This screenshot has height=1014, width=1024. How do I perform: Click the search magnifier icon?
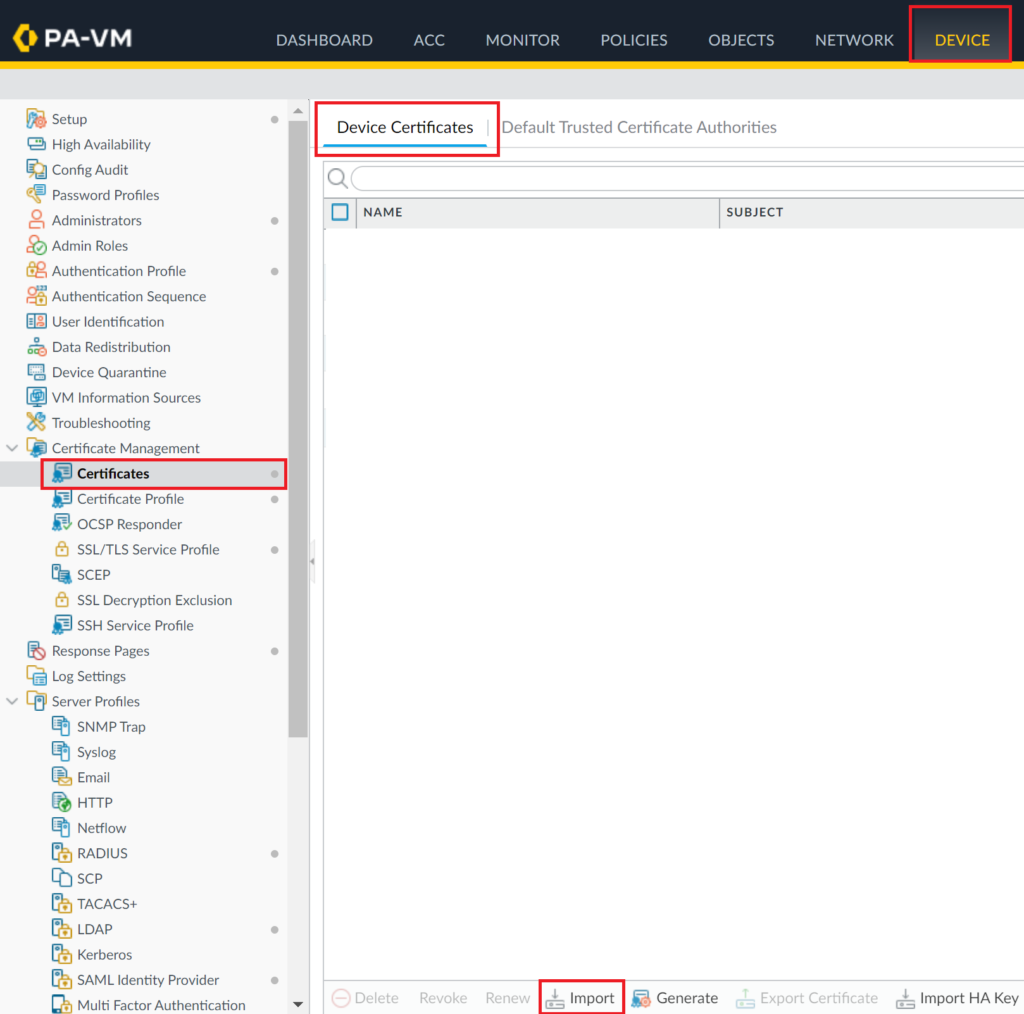point(338,178)
